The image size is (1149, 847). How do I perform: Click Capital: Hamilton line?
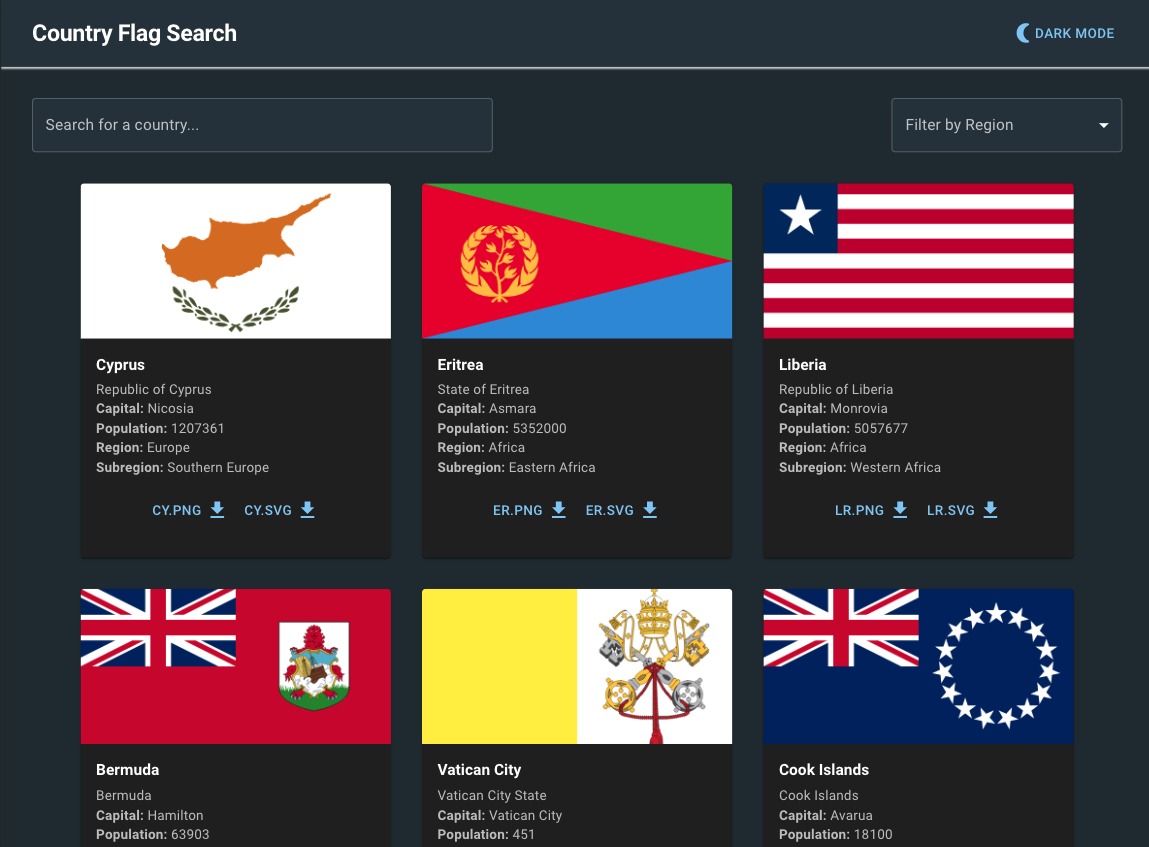click(x=149, y=815)
